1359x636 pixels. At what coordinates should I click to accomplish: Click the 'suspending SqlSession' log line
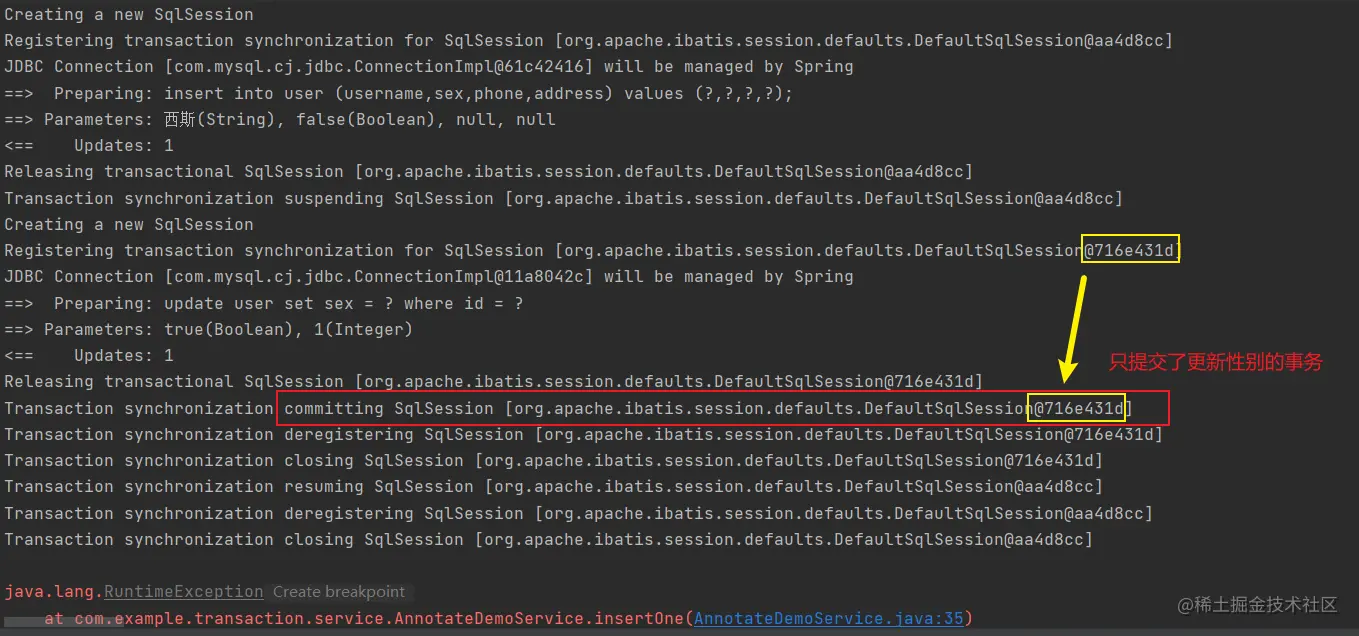tap(564, 198)
